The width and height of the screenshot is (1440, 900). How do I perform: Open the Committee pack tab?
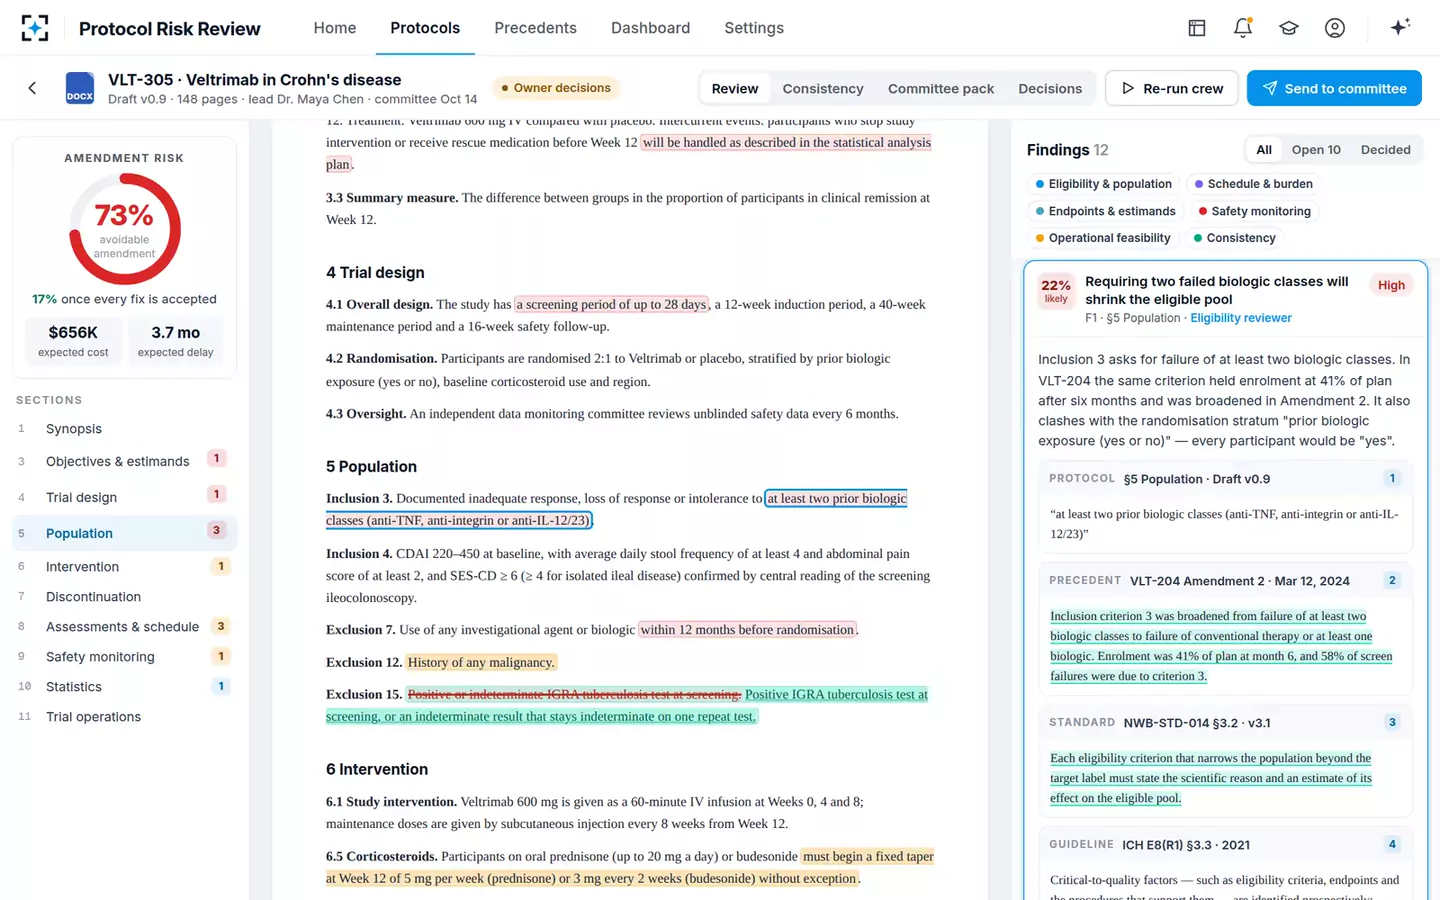(941, 88)
